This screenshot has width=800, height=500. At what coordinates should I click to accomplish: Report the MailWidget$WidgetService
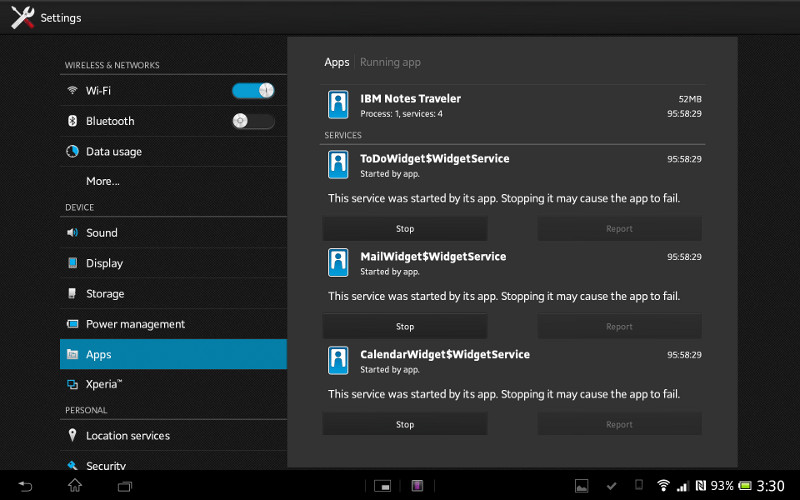[619, 327]
